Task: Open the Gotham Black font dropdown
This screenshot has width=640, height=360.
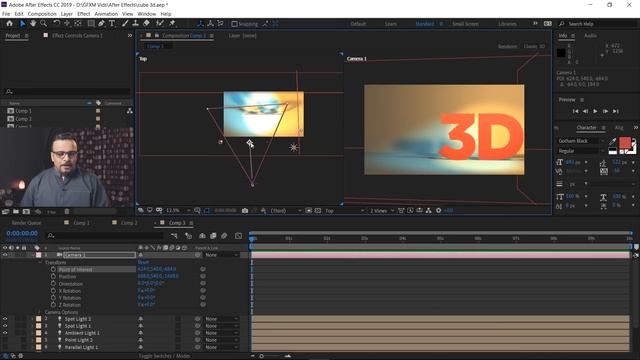Action: pyautogui.click(x=581, y=141)
